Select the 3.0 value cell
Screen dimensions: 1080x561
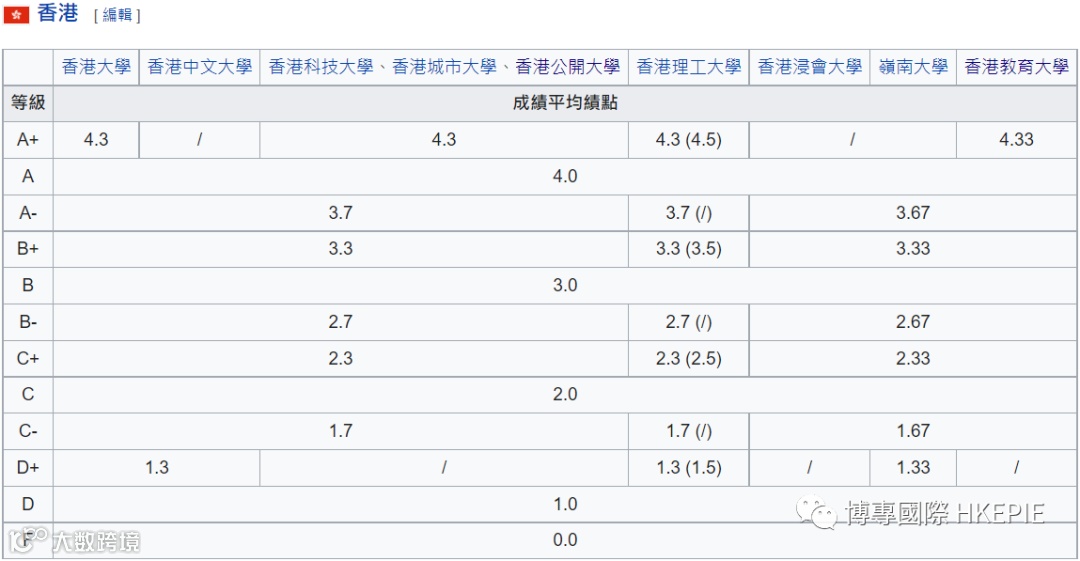click(x=565, y=285)
